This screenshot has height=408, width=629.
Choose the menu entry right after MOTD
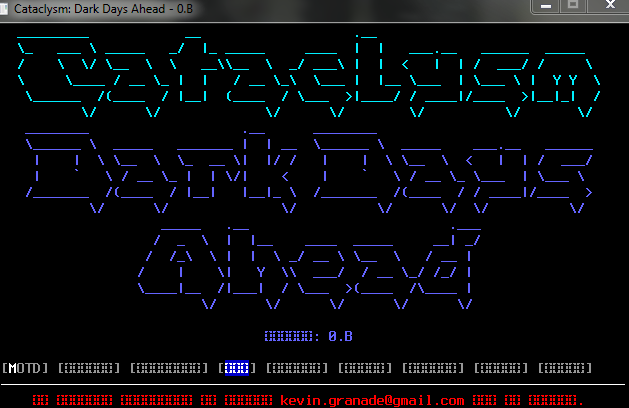tap(89, 368)
